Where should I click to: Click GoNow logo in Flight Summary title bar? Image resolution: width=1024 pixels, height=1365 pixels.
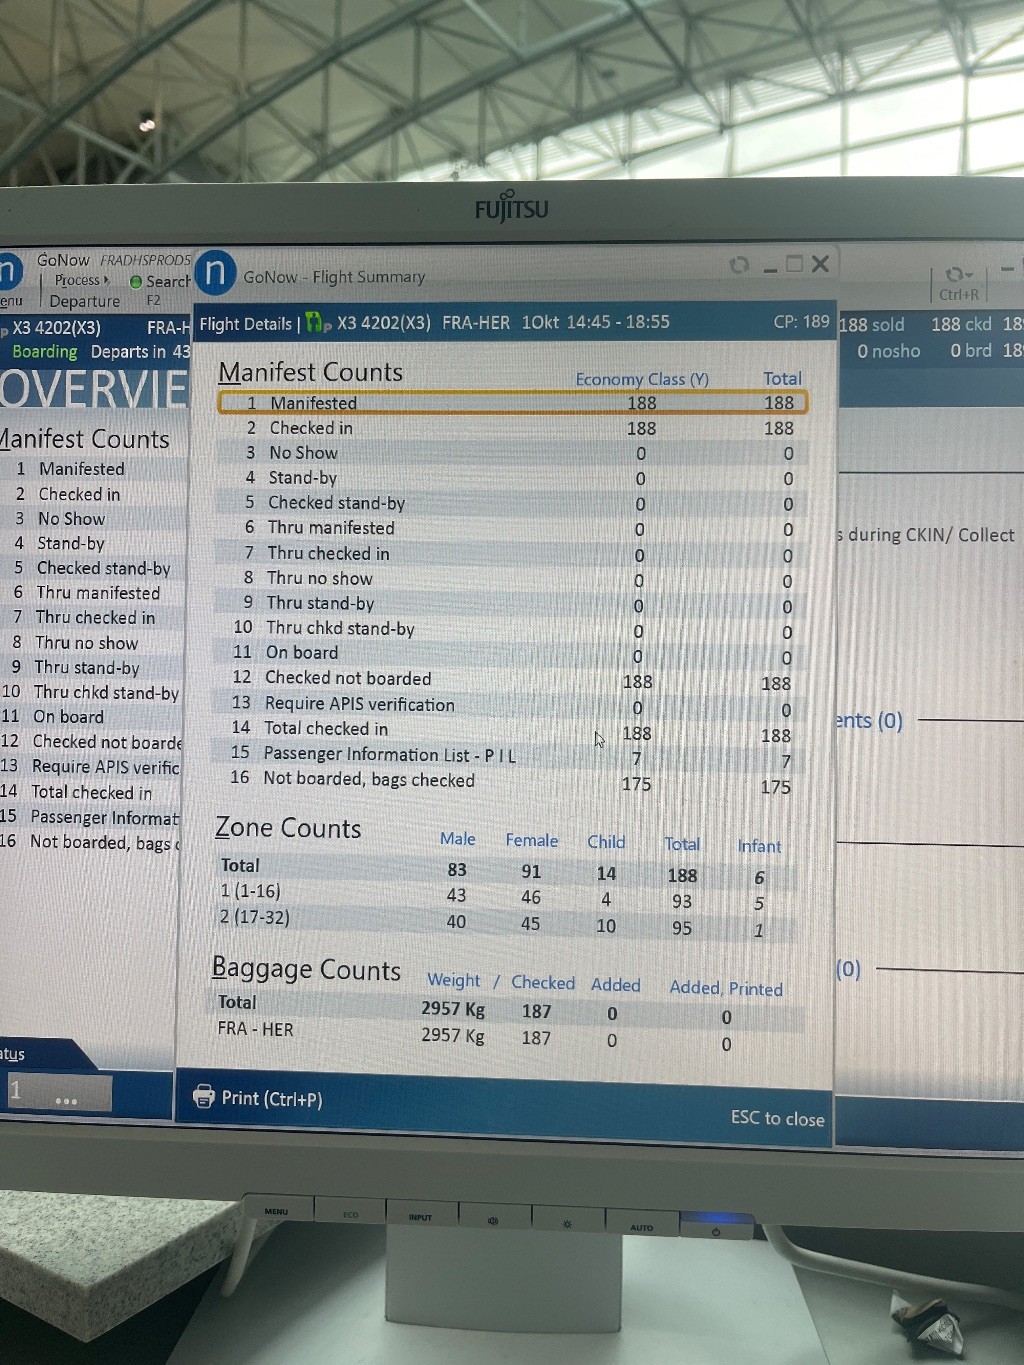(x=215, y=273)
